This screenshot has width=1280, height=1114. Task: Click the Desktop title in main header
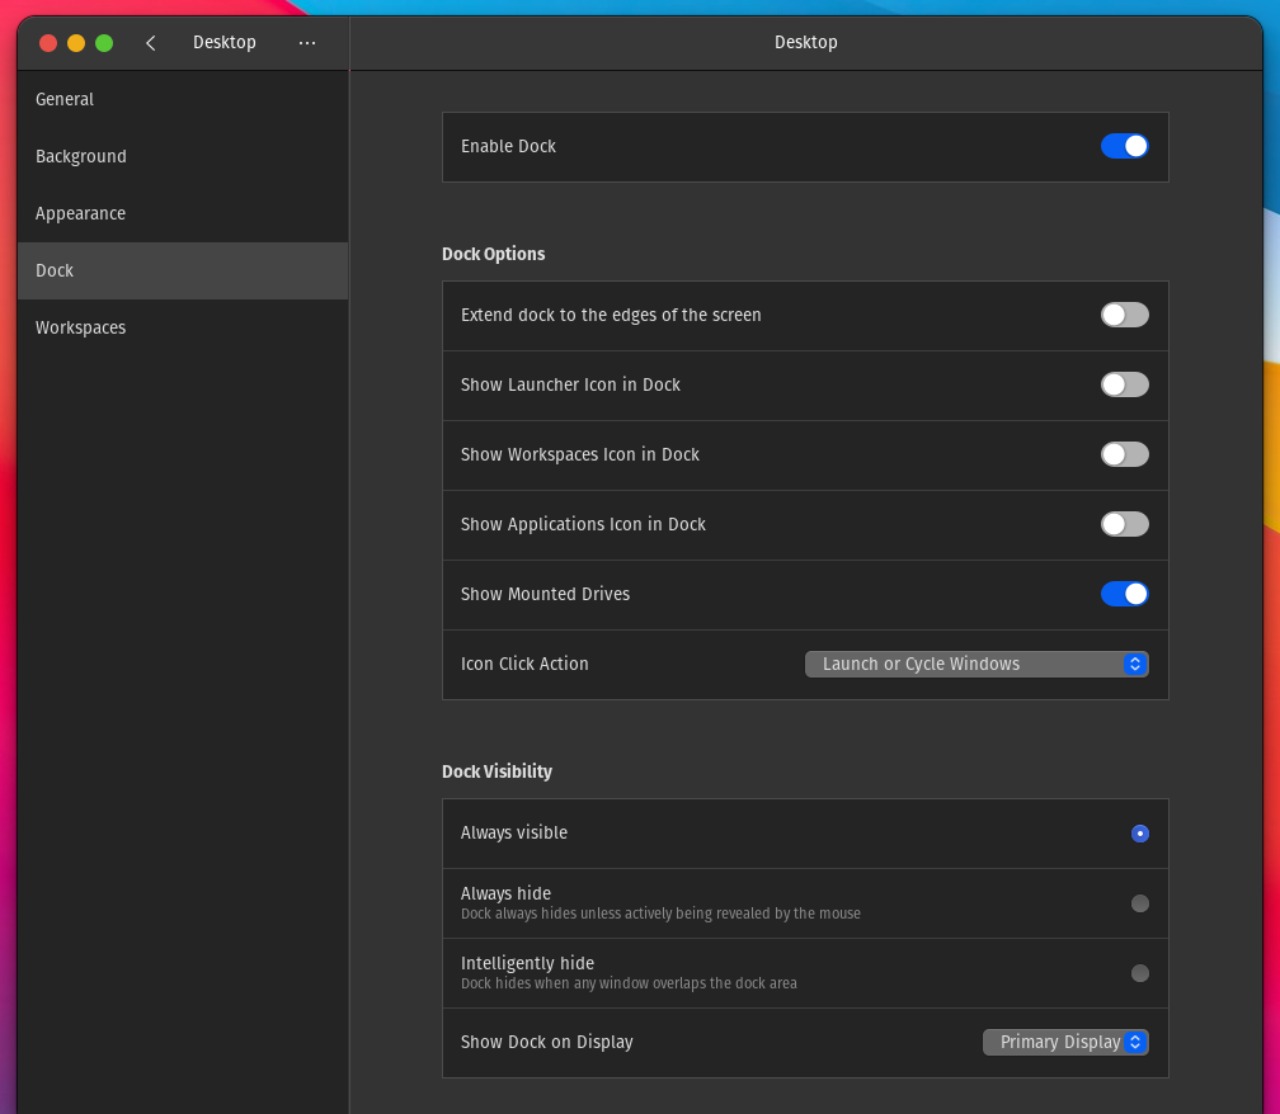coord(806,42)
